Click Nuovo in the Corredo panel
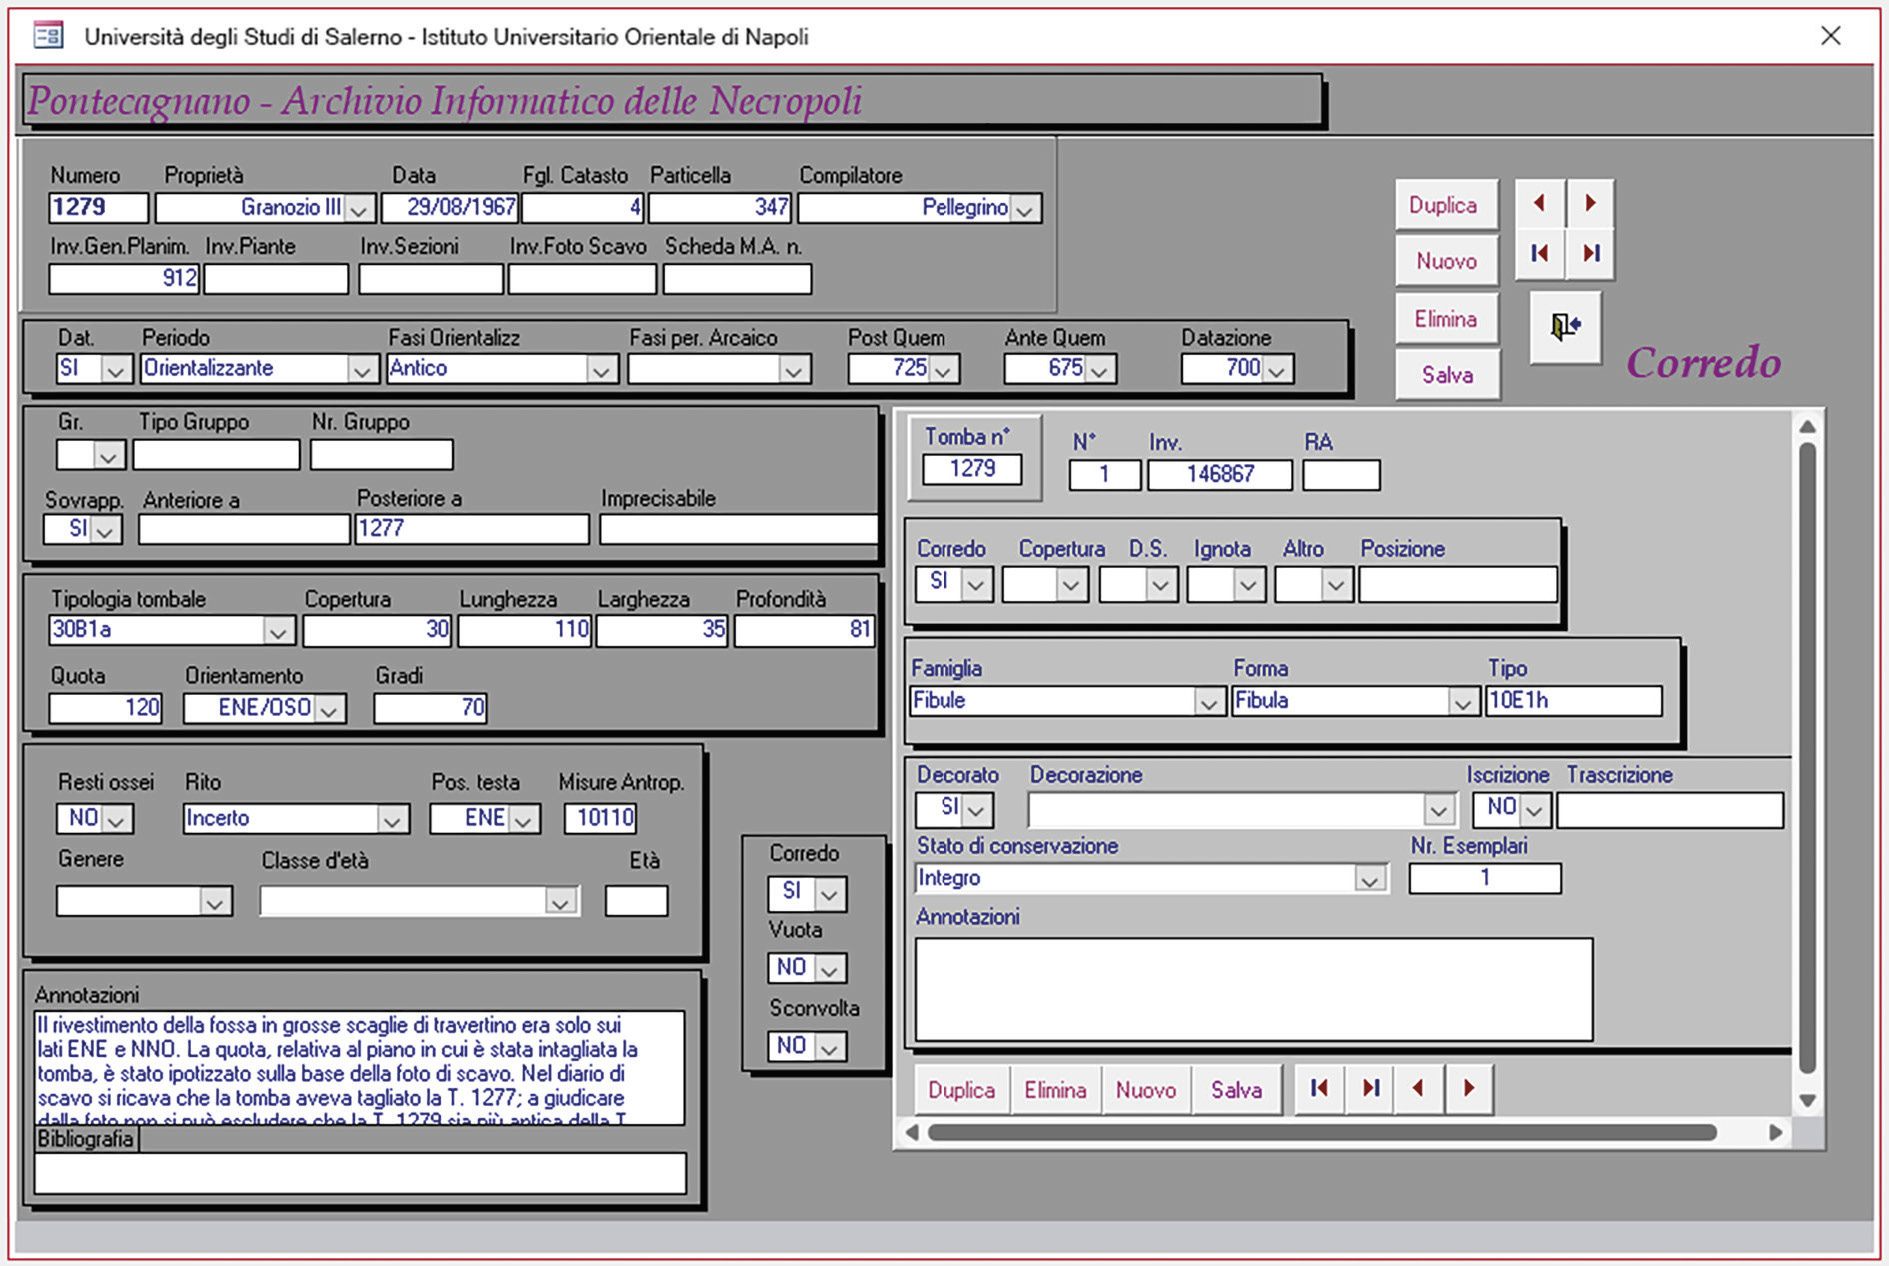This screenshot has width=1889, height=1266. coord(1145,1090)
